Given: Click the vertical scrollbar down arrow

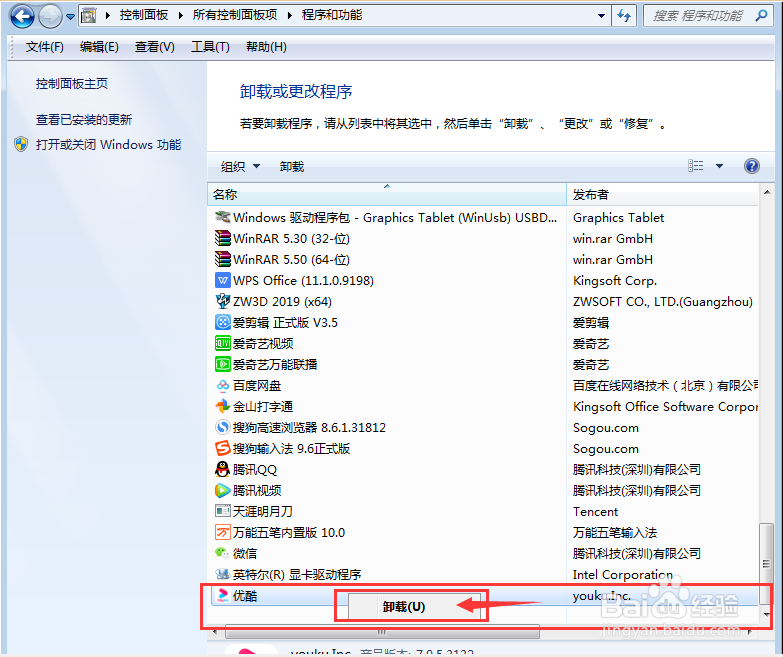Looking at the screenshot, I should coord(767,614).
